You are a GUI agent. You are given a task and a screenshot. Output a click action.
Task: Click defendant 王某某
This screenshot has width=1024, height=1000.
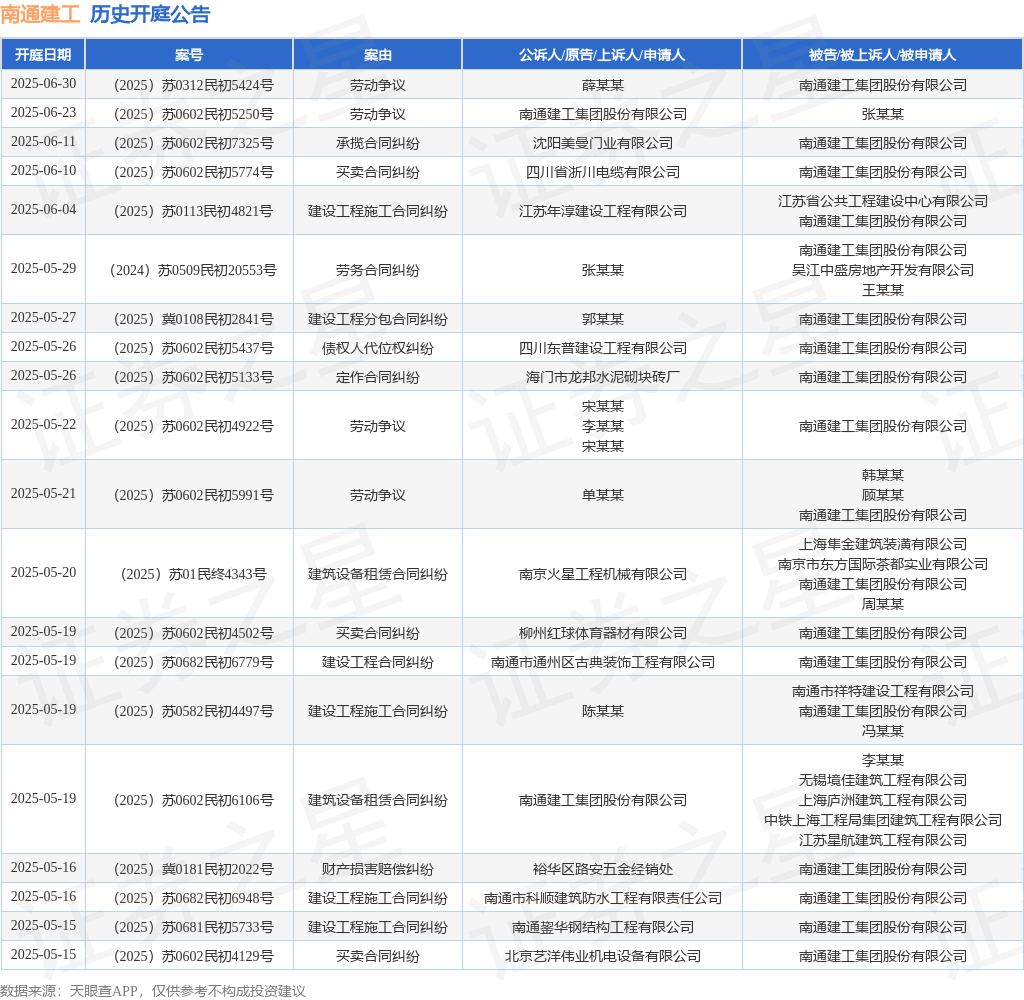pos(882,290)
